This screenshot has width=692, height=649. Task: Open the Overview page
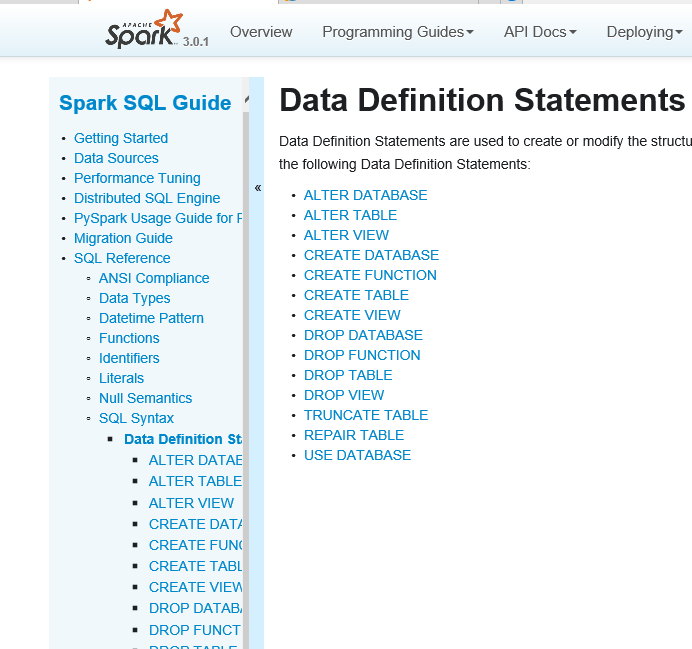coord(261,32)
